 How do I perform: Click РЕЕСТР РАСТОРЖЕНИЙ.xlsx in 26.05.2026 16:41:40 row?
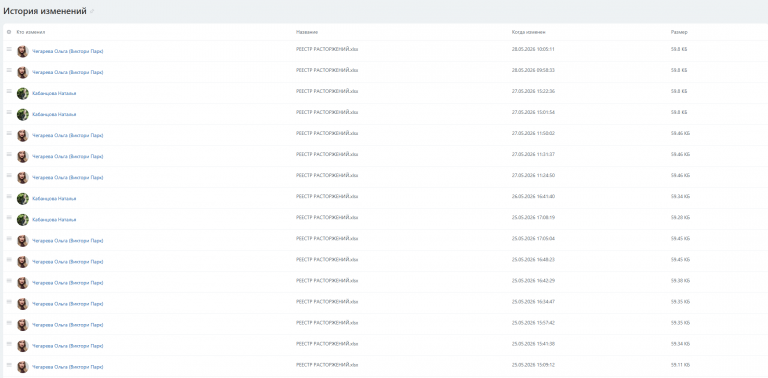coord(327,196)
